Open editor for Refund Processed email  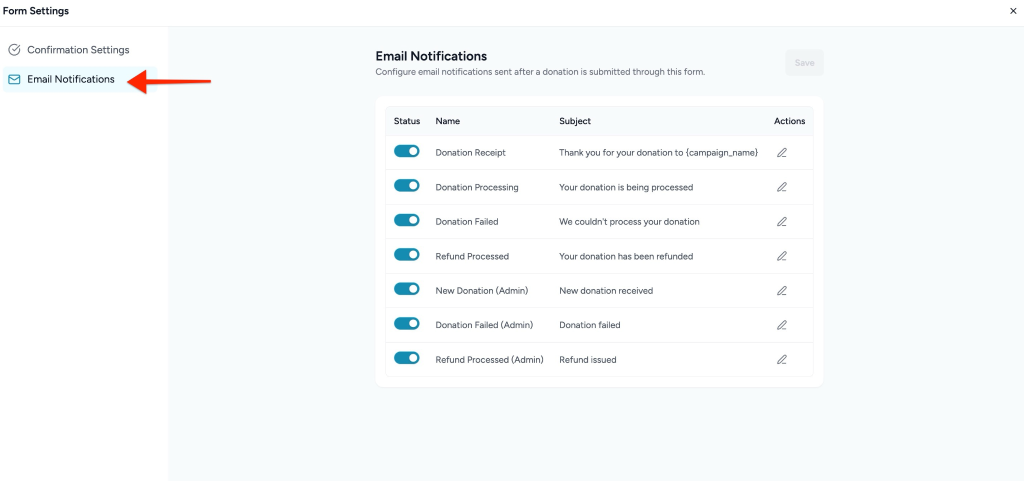coord(782,256)
